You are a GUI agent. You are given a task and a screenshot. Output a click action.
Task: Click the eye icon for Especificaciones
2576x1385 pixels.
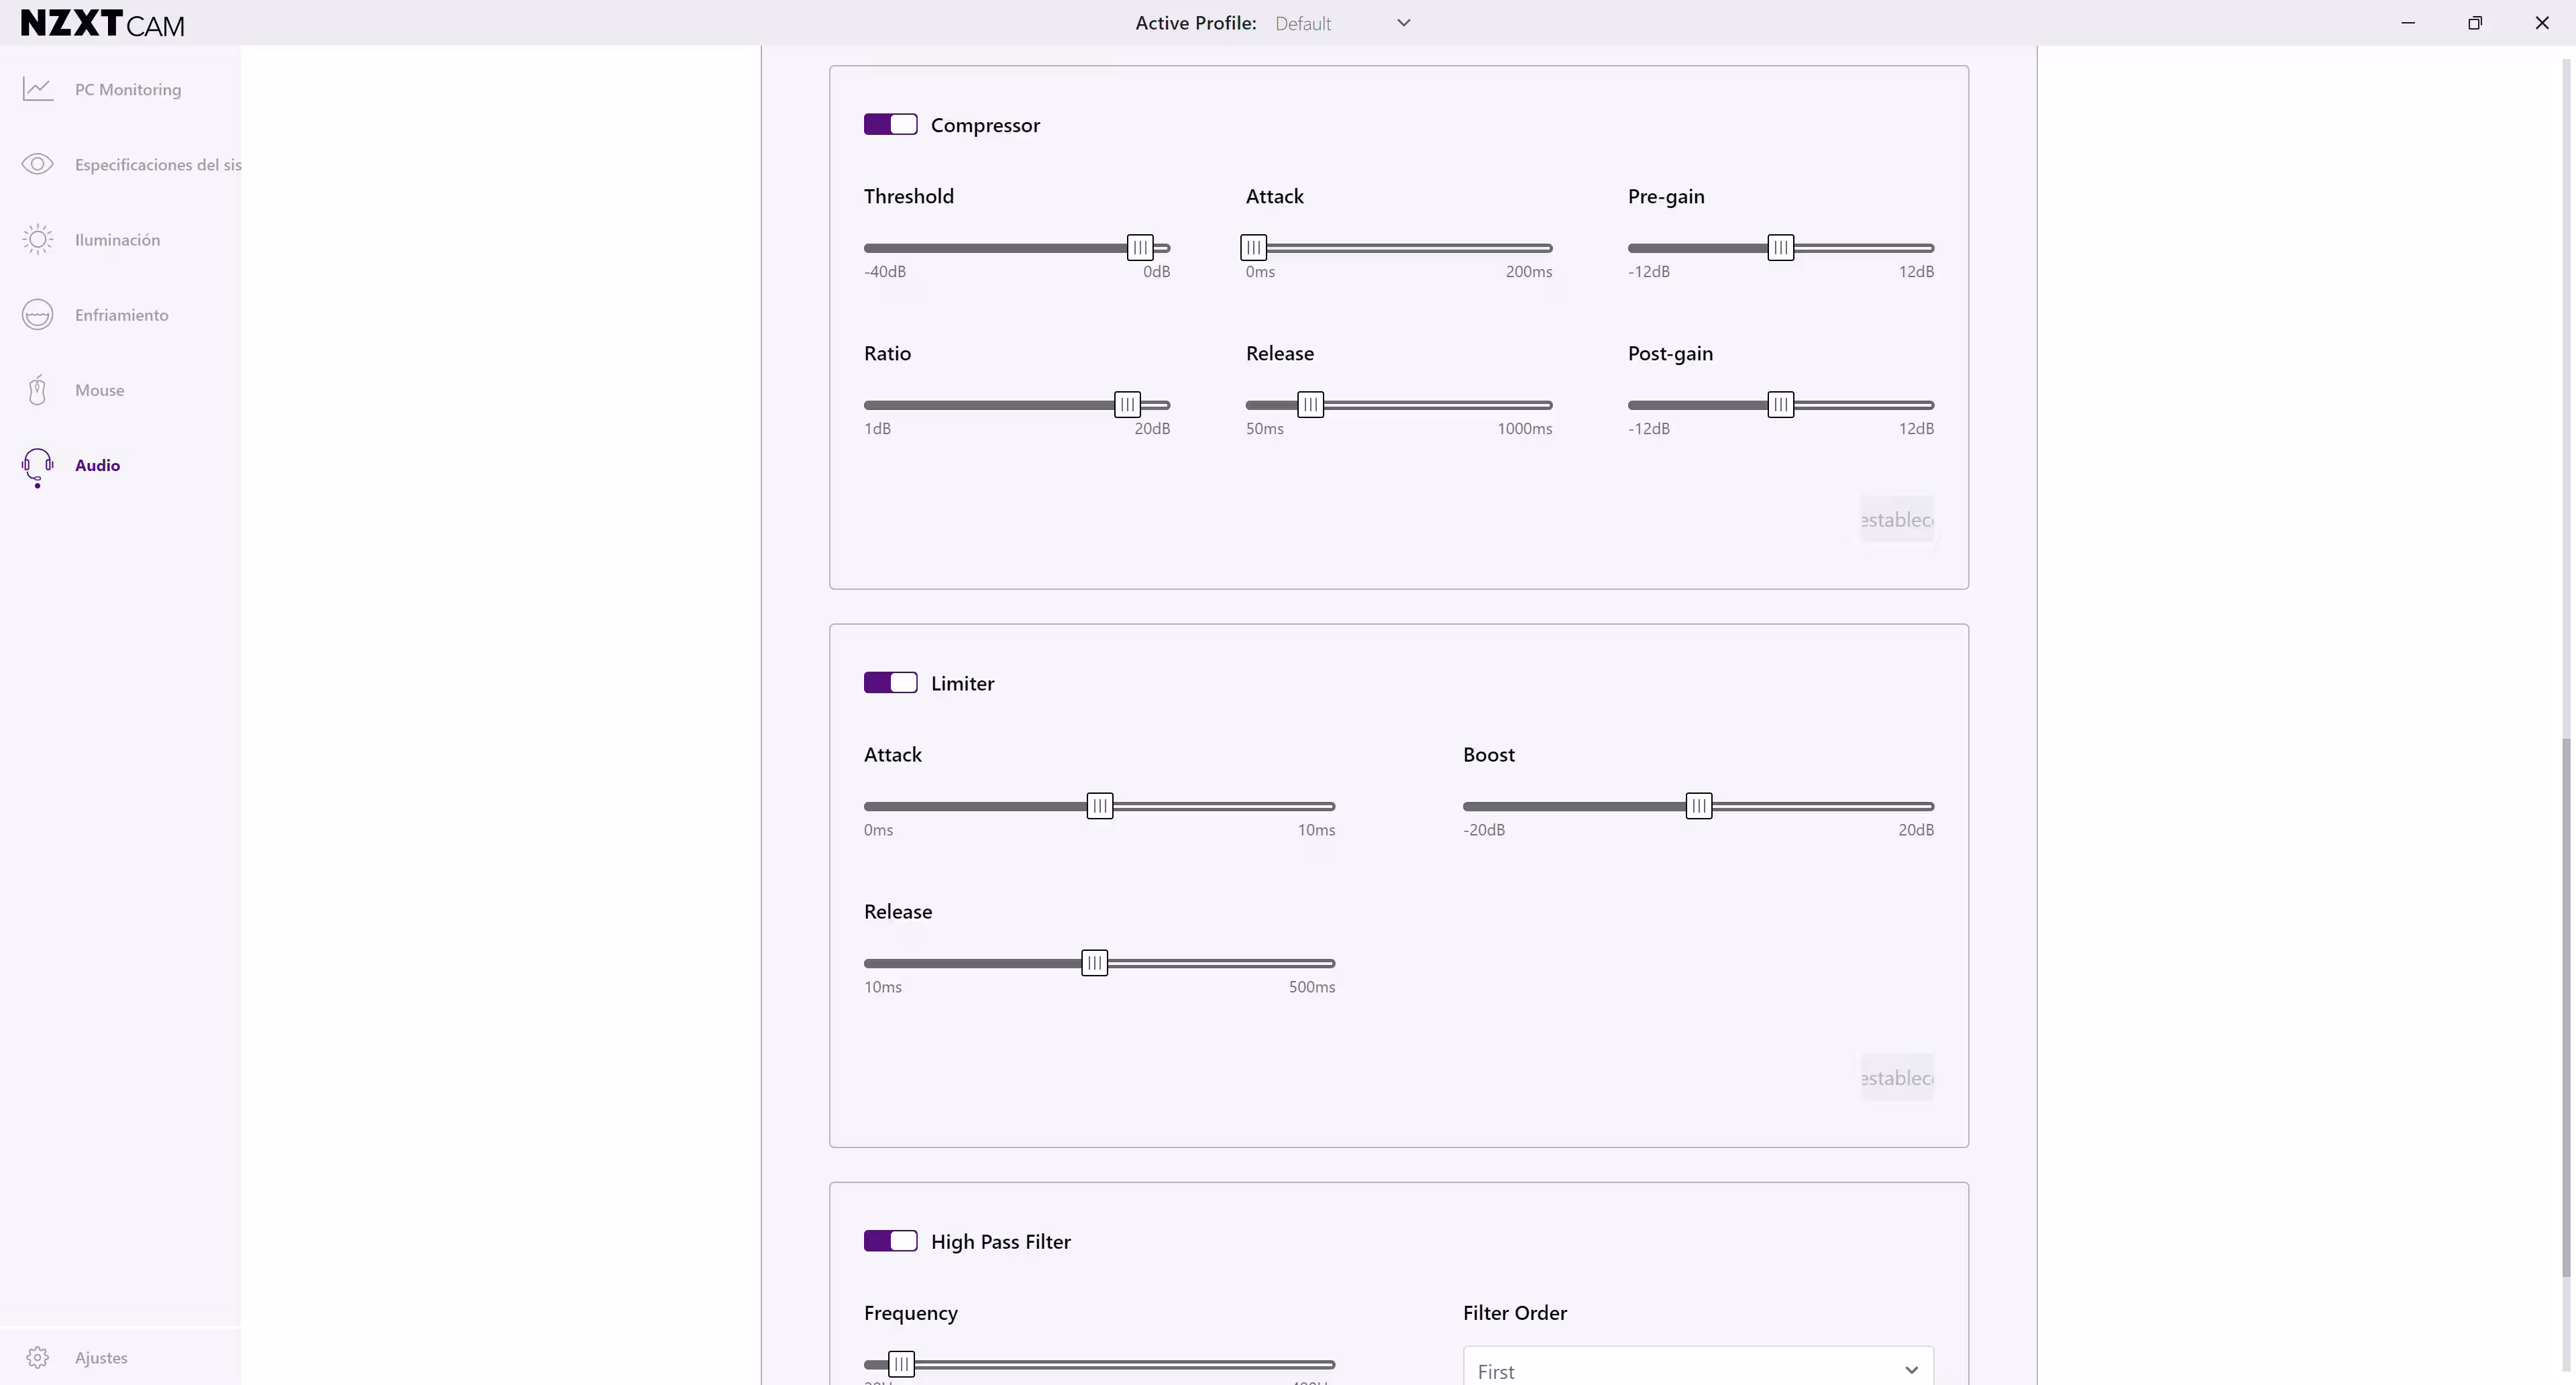pyautogui.click(x=38, y=164)
